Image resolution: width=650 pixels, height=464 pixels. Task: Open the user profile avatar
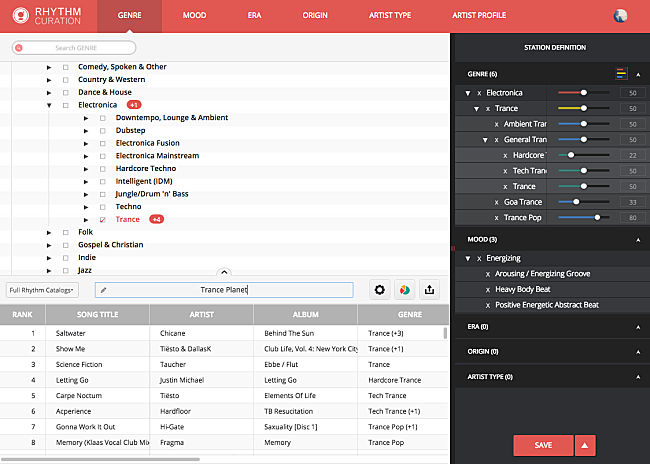click(x=620, y=16)
